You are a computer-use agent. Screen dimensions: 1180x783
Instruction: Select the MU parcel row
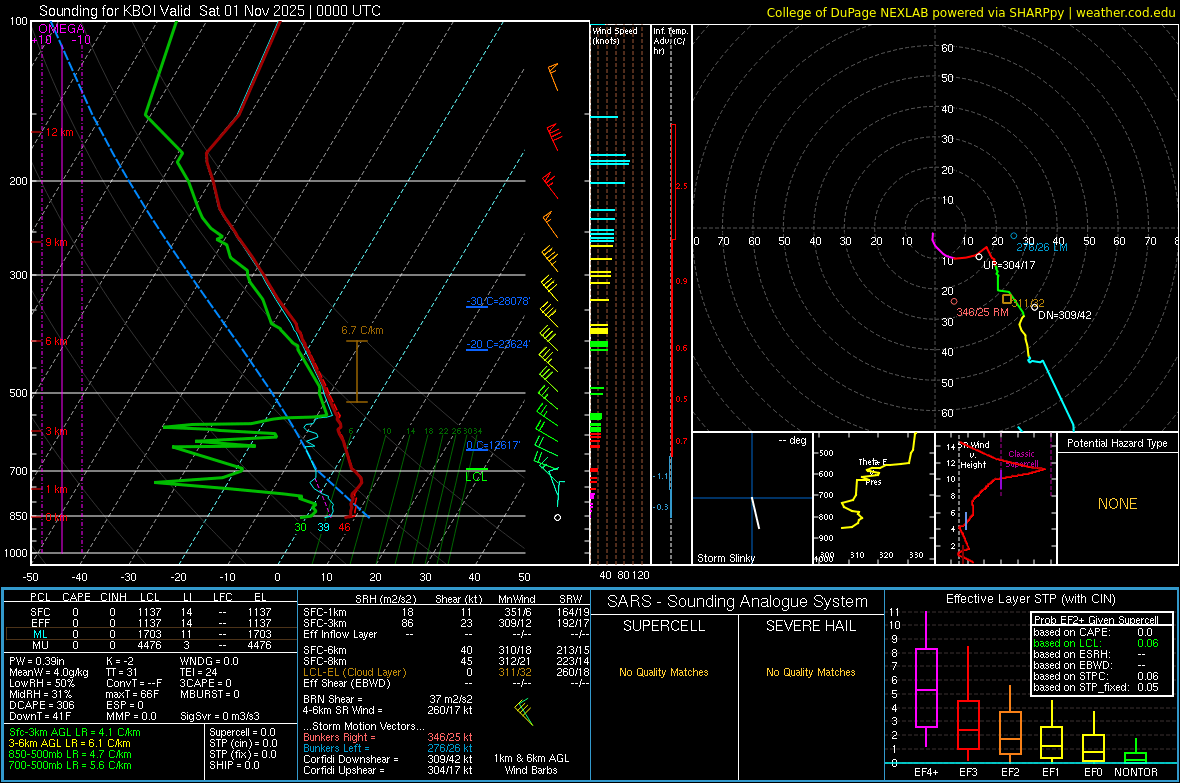pyautogui.click(x=151, y=644)
